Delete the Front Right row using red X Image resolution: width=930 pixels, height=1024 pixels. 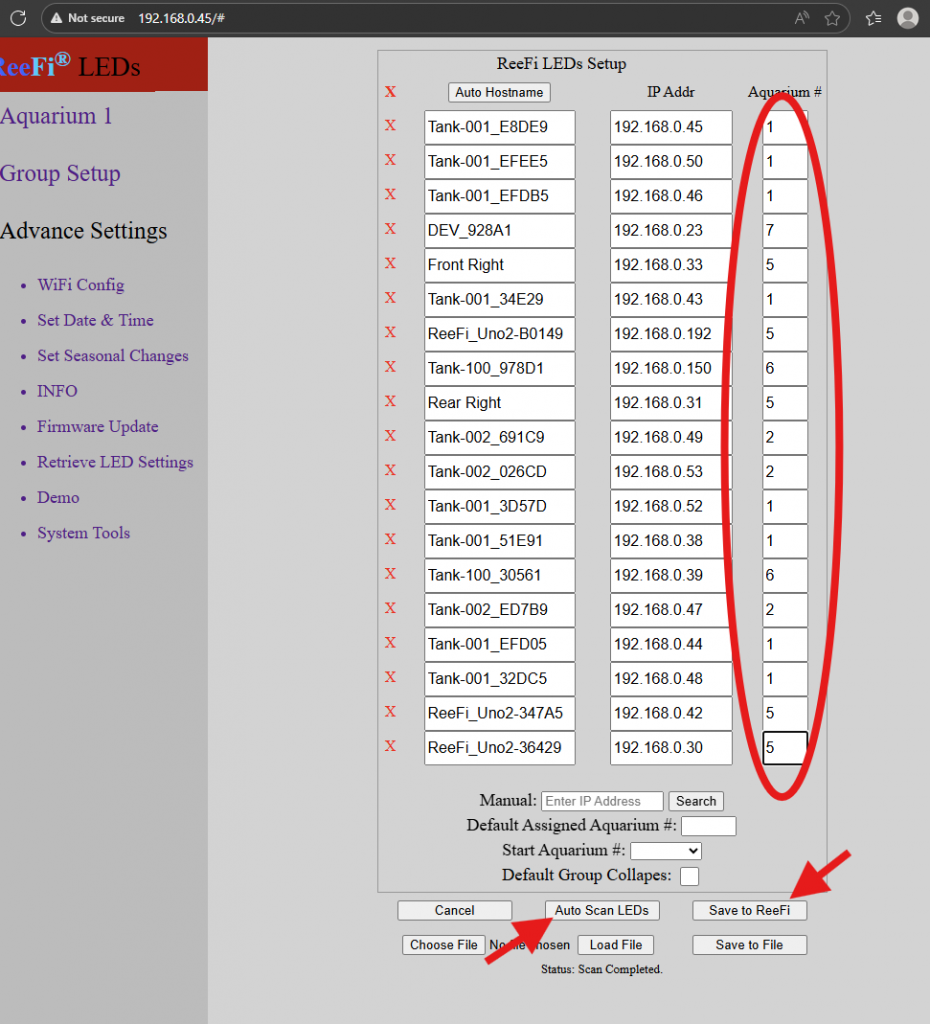pyautogui.click(x=391, y=264)
